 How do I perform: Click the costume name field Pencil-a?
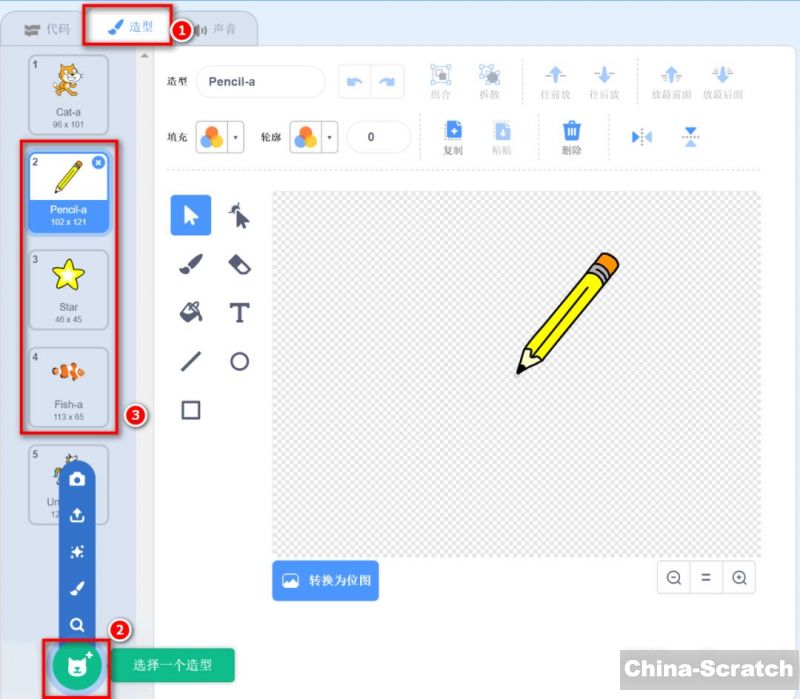260,81
